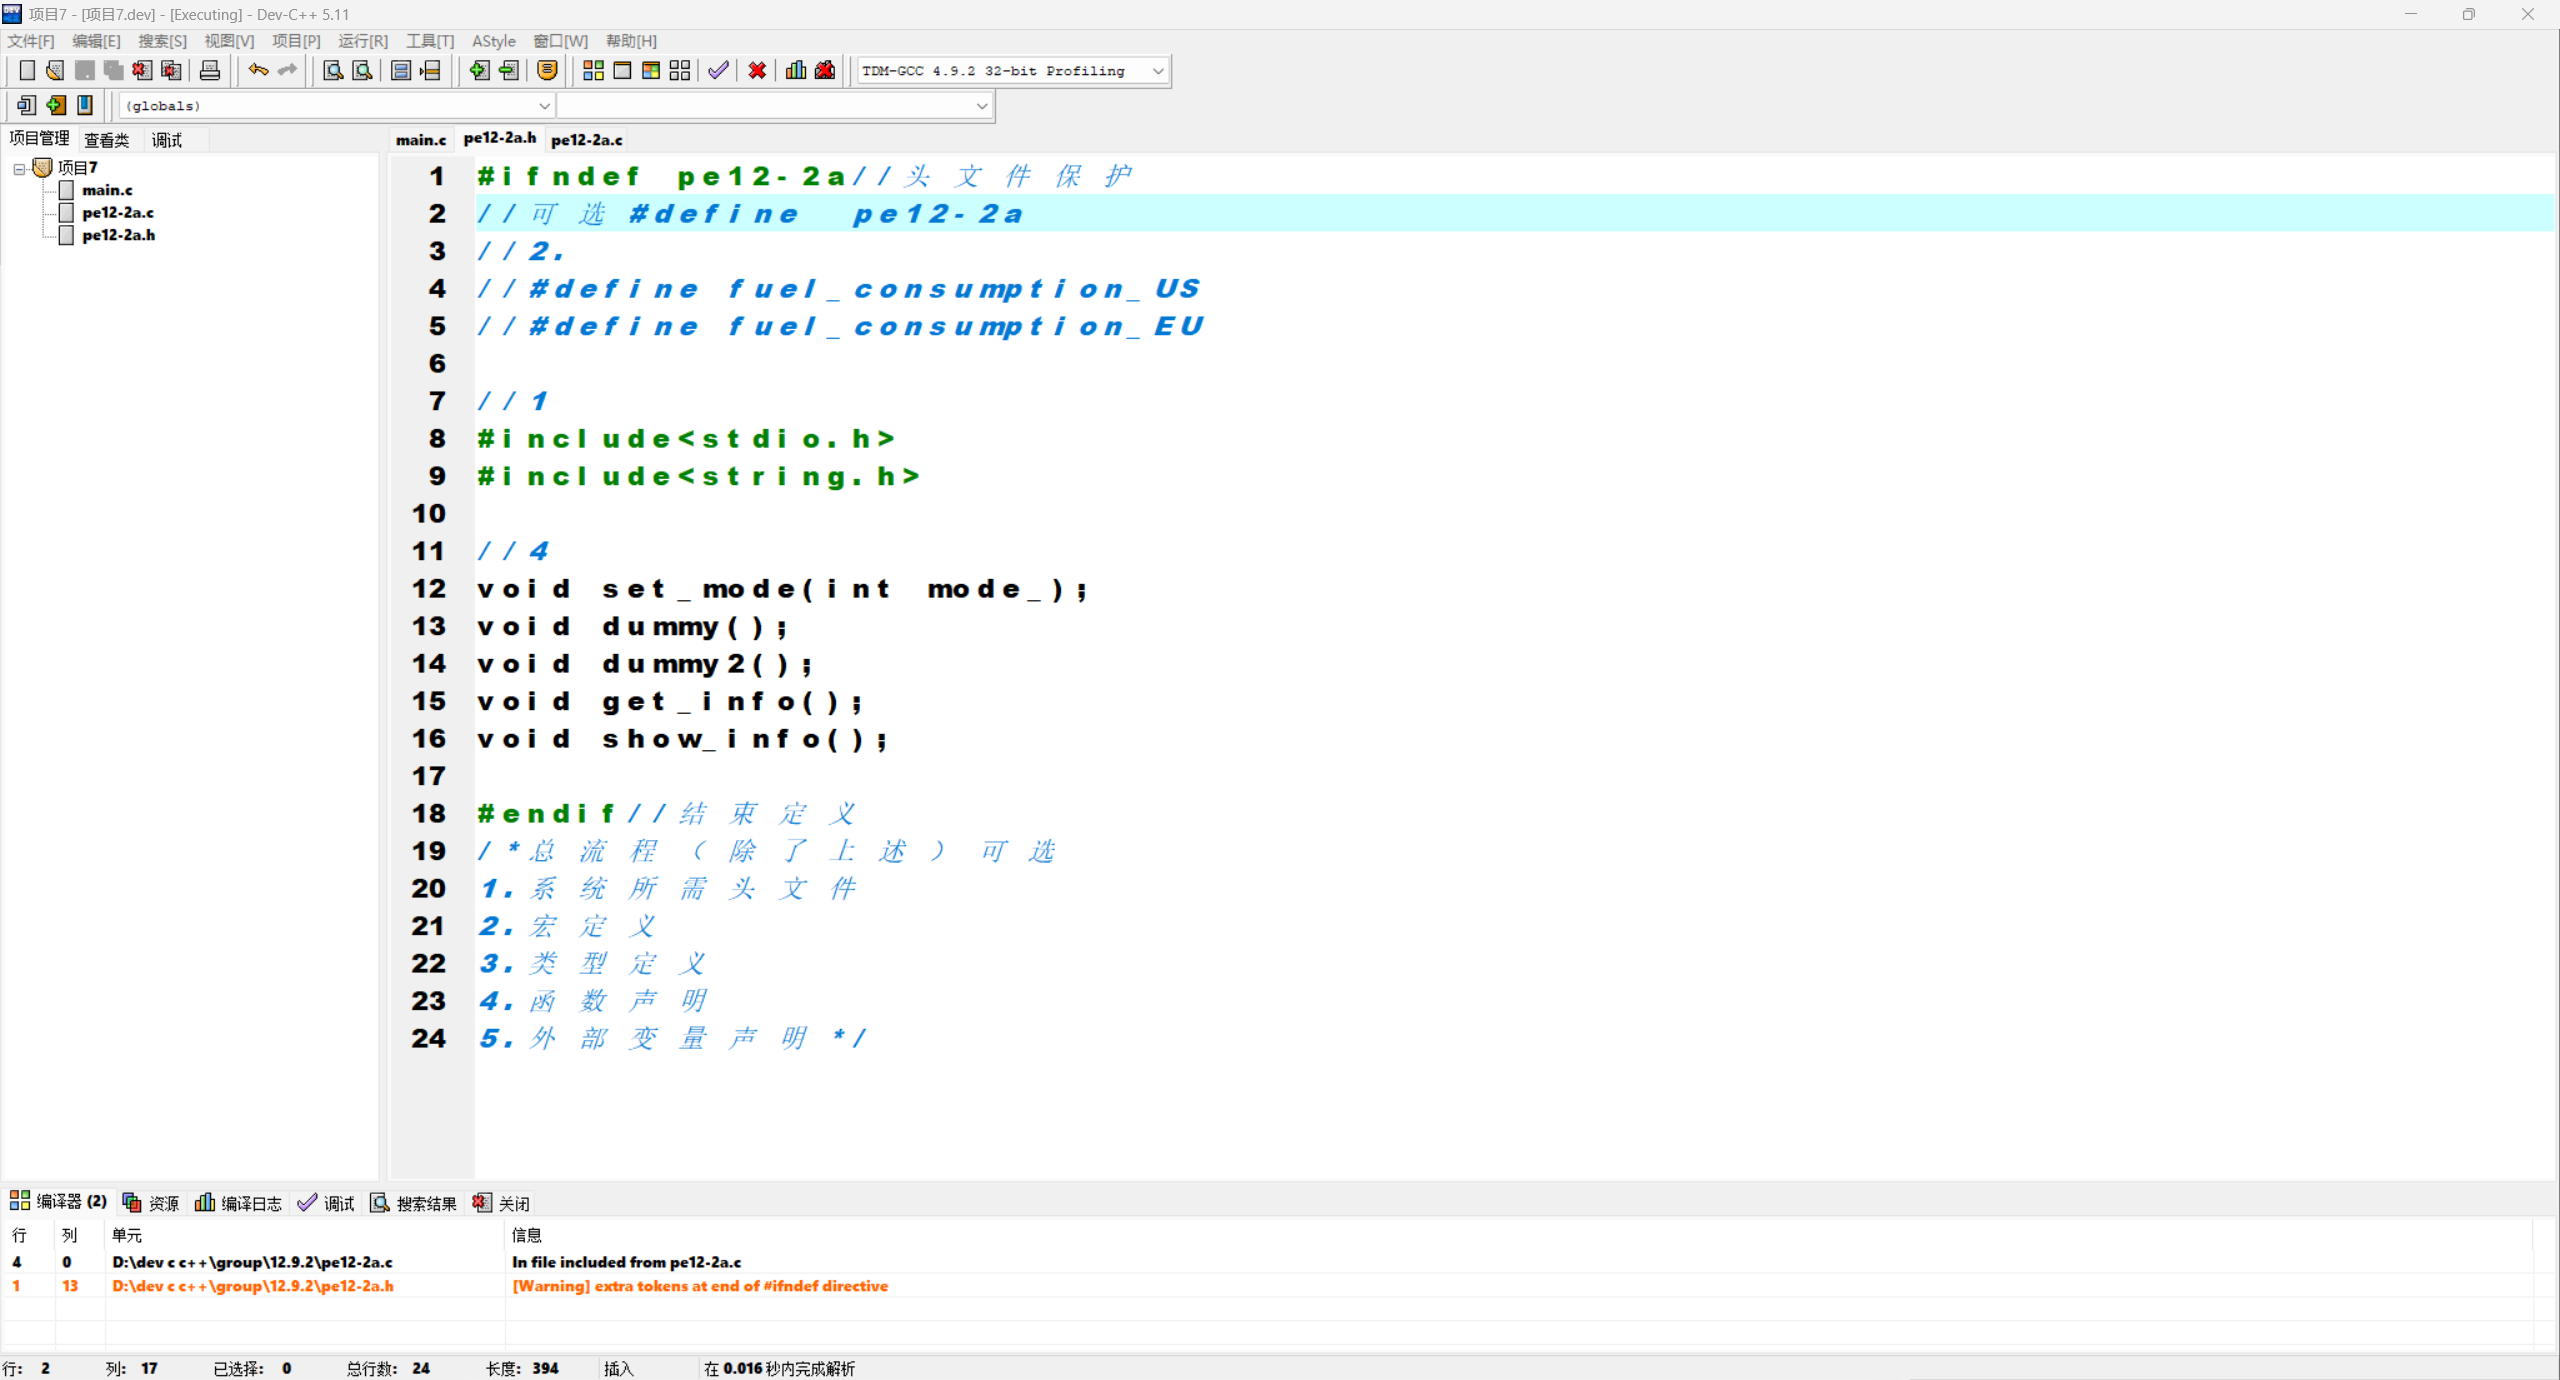
Task: Click the extra tokens warning message row
Action: tap(700, 1286)
